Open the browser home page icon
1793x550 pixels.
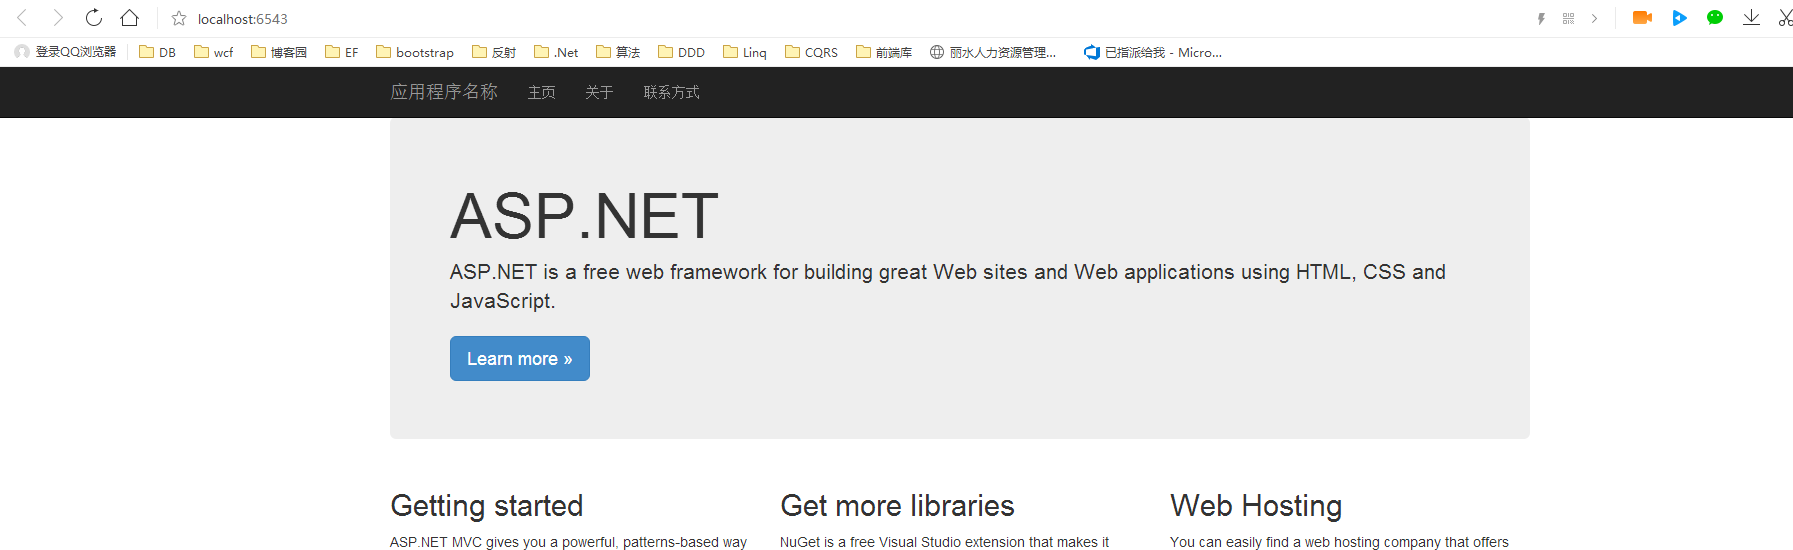(129, 18)
